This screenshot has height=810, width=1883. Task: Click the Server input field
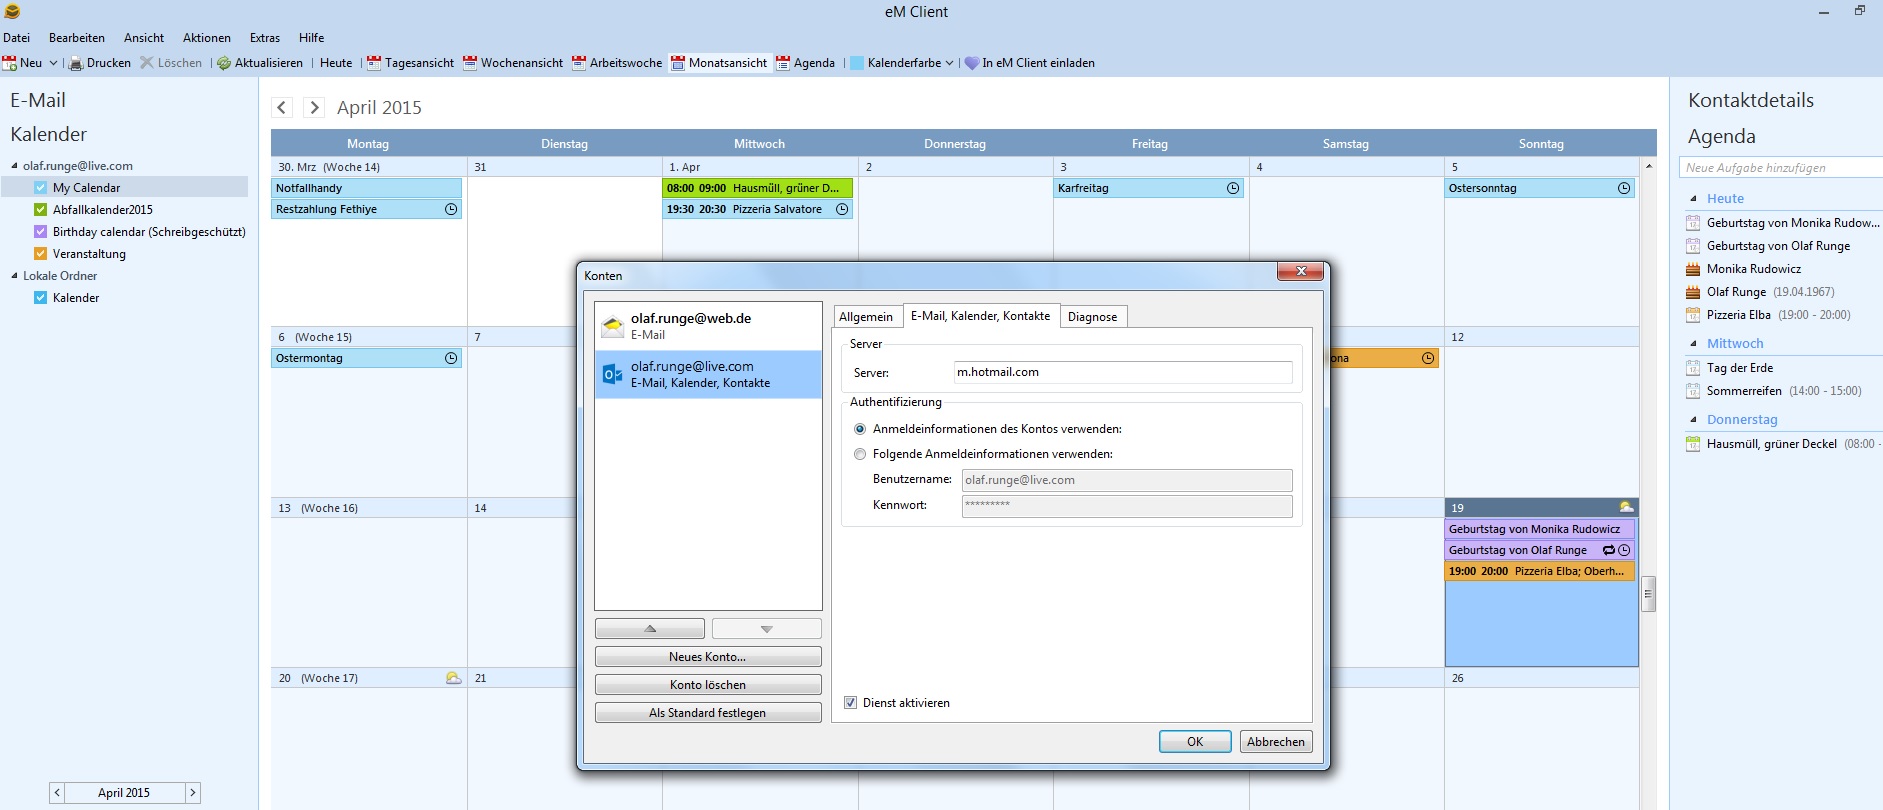[1123, 372]
